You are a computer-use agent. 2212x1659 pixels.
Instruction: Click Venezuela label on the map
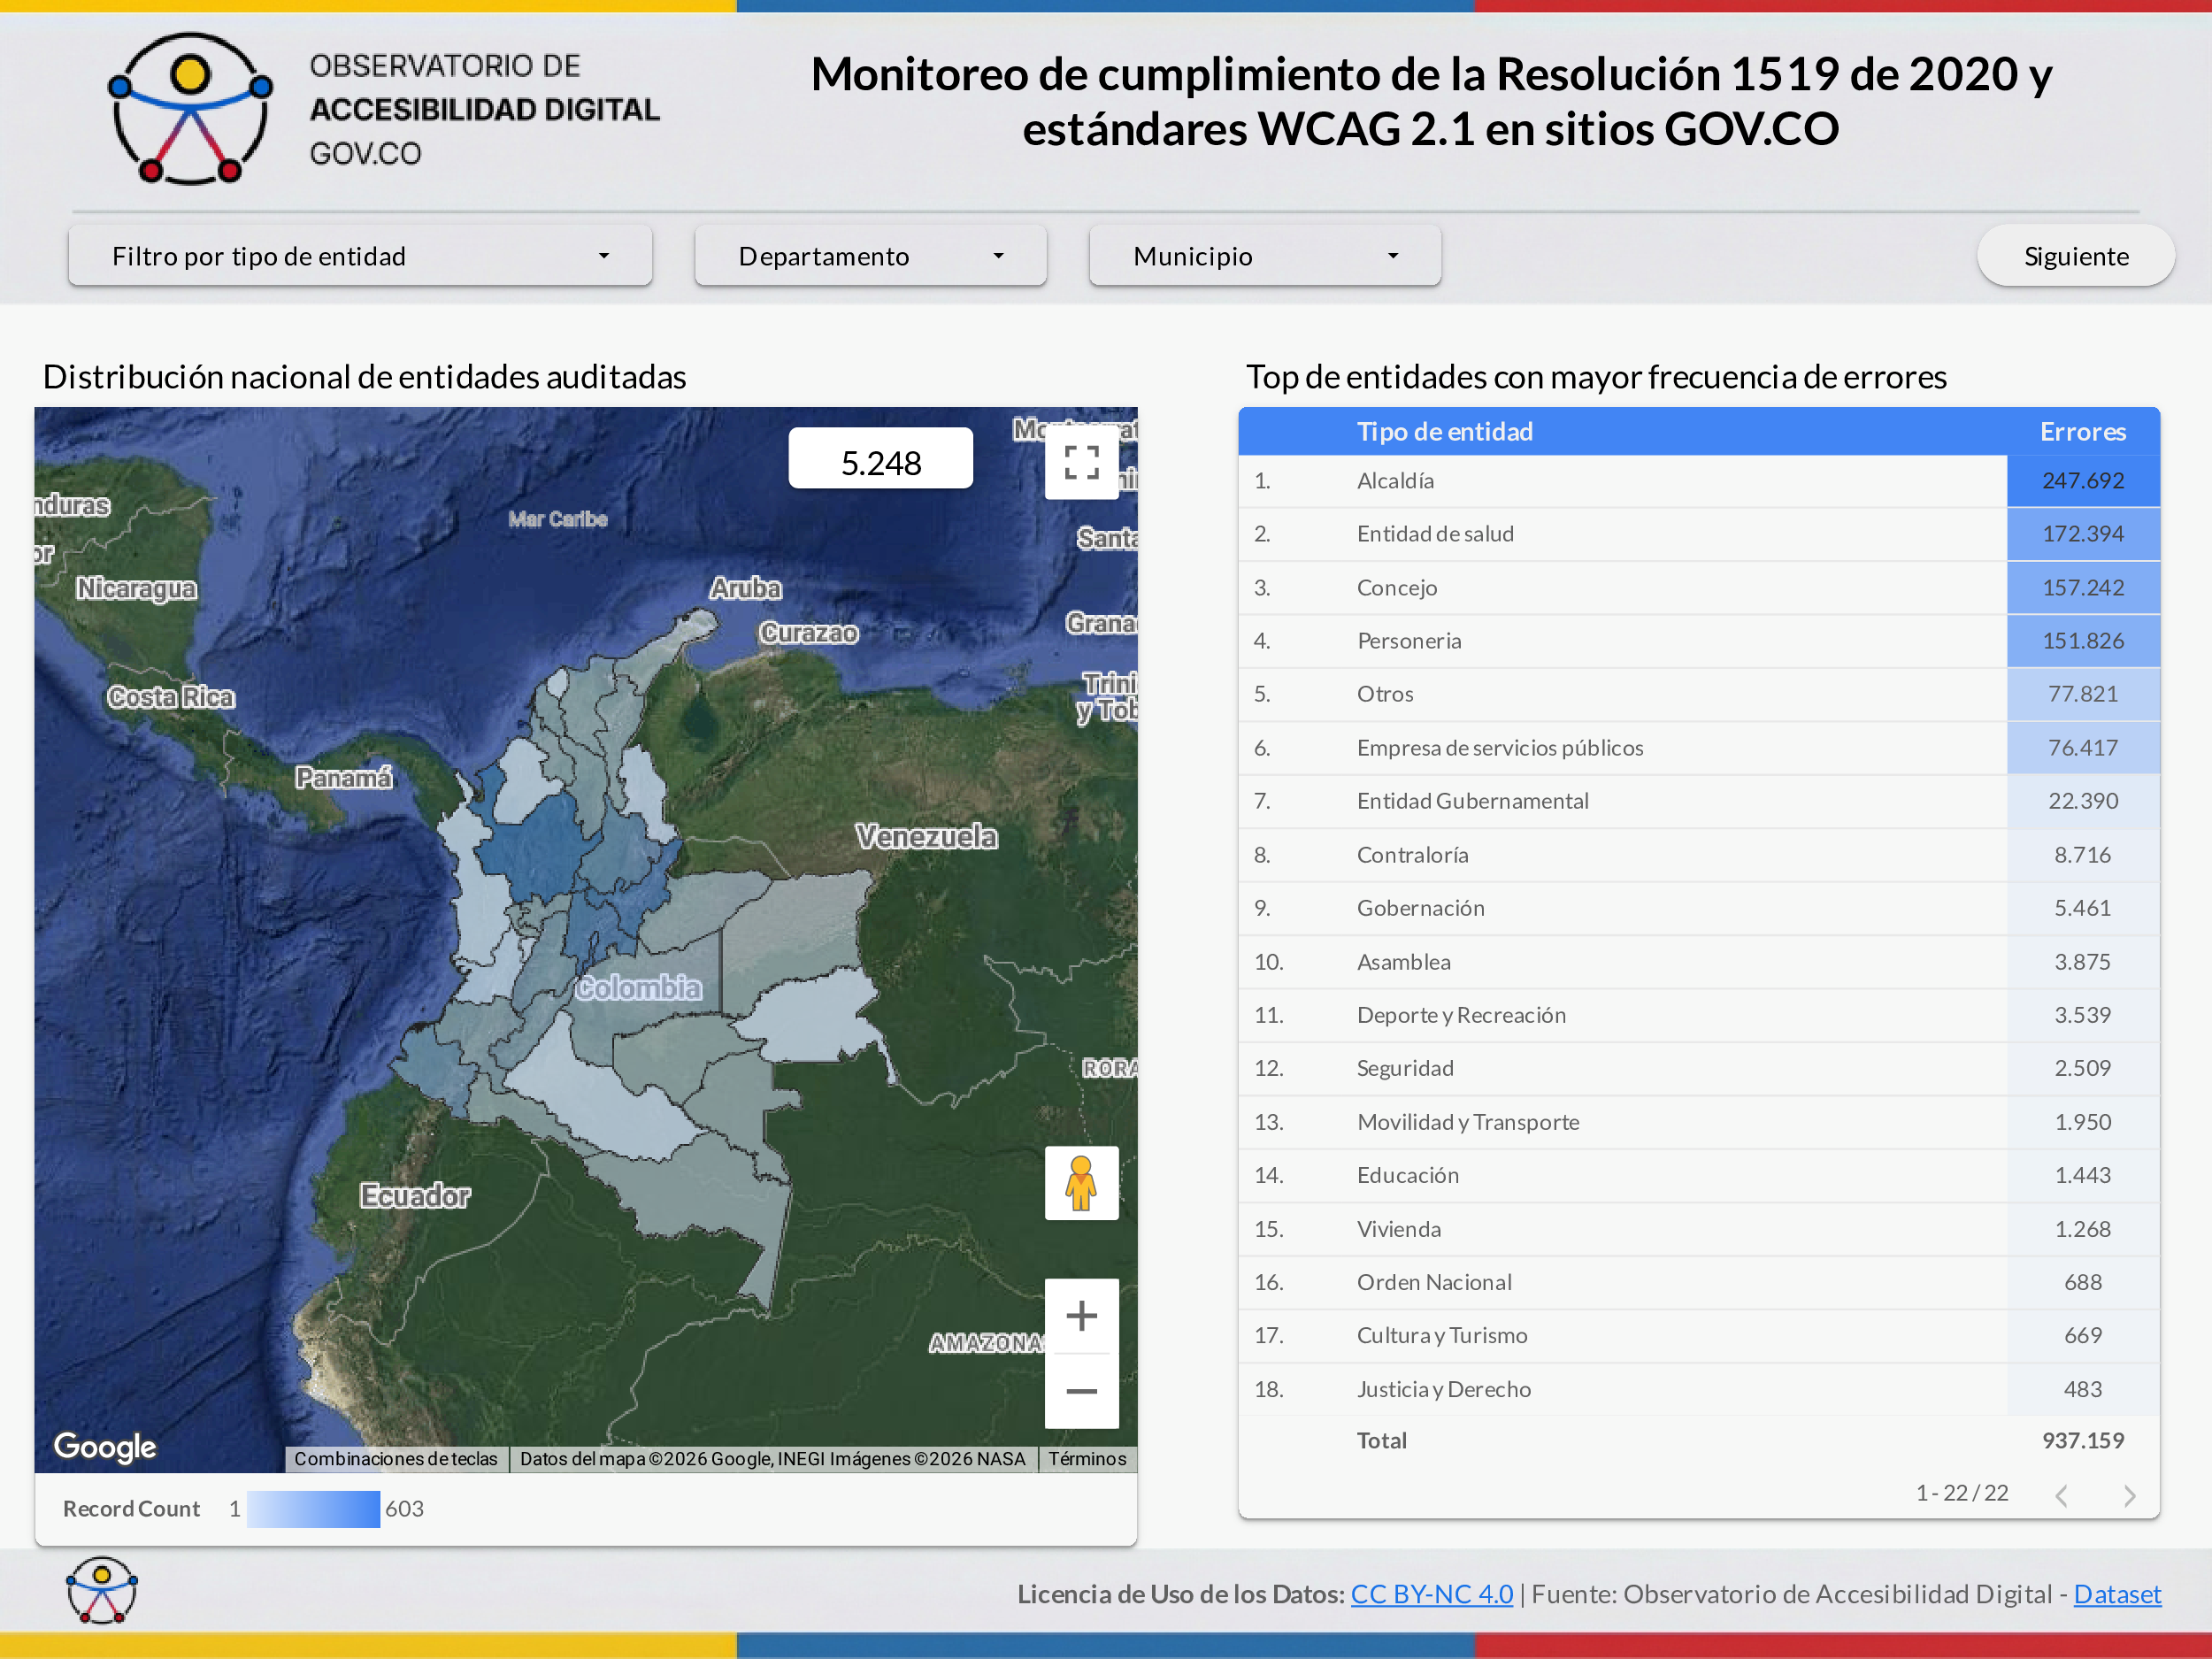(926, 836)
